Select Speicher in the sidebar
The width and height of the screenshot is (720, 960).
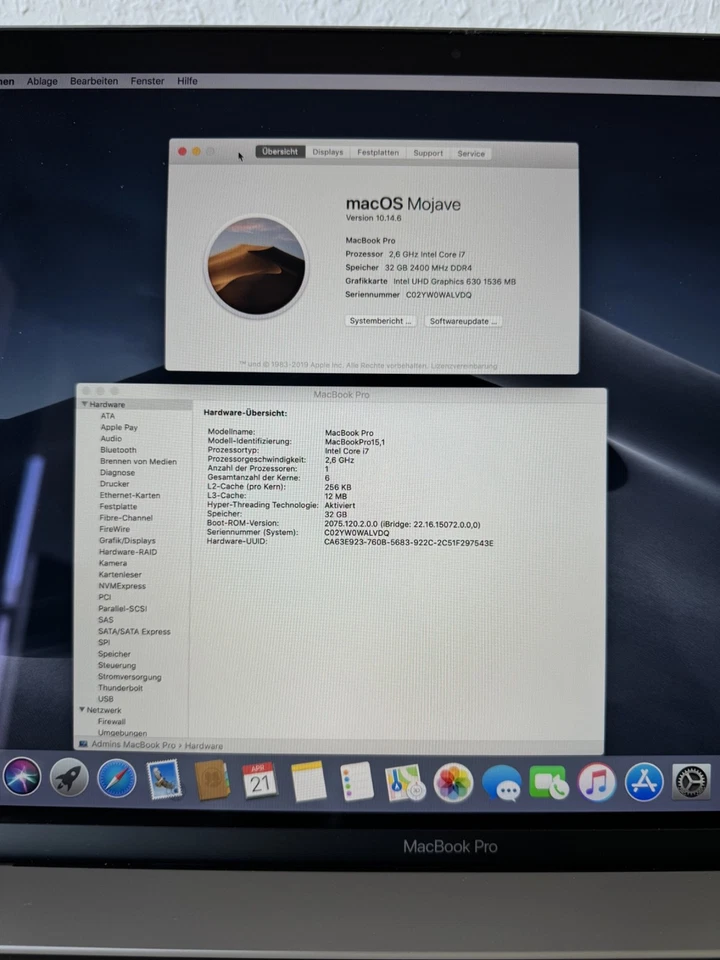click(114, 654)
